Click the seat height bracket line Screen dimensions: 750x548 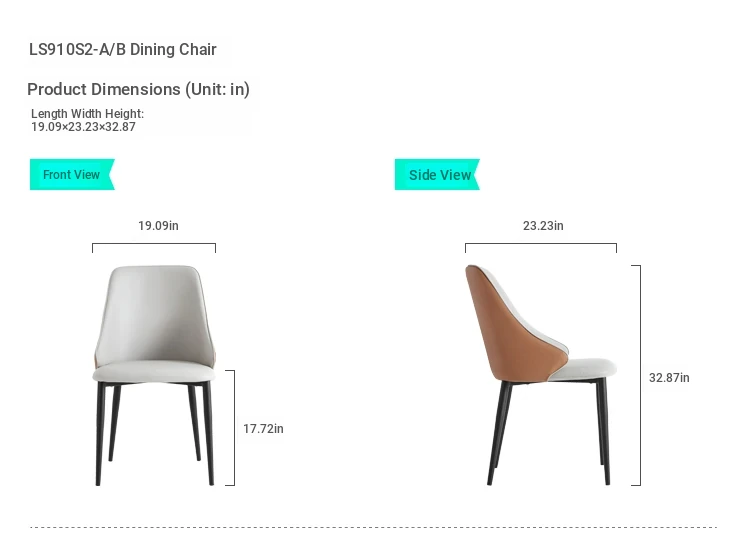[x=232, y=428]
